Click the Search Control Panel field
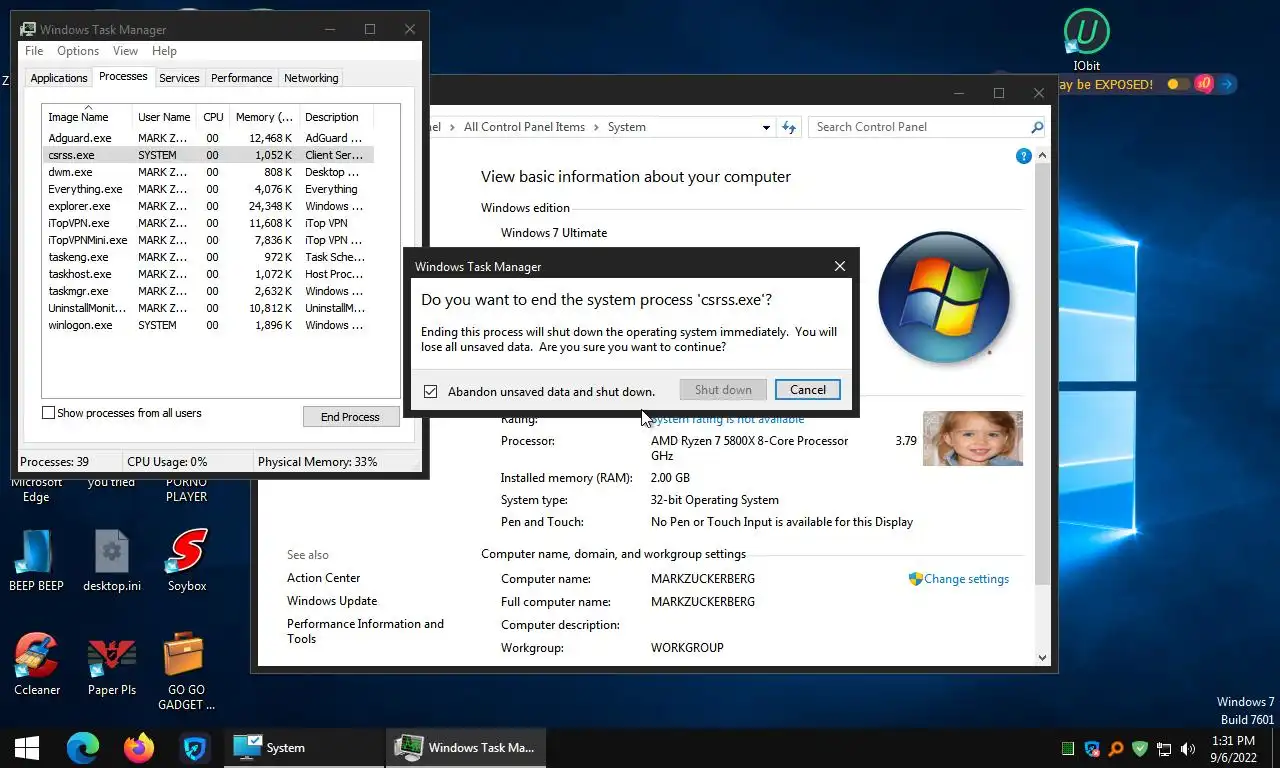The height and width of the screenshot is (768, 1280). [x=920, y=127]
